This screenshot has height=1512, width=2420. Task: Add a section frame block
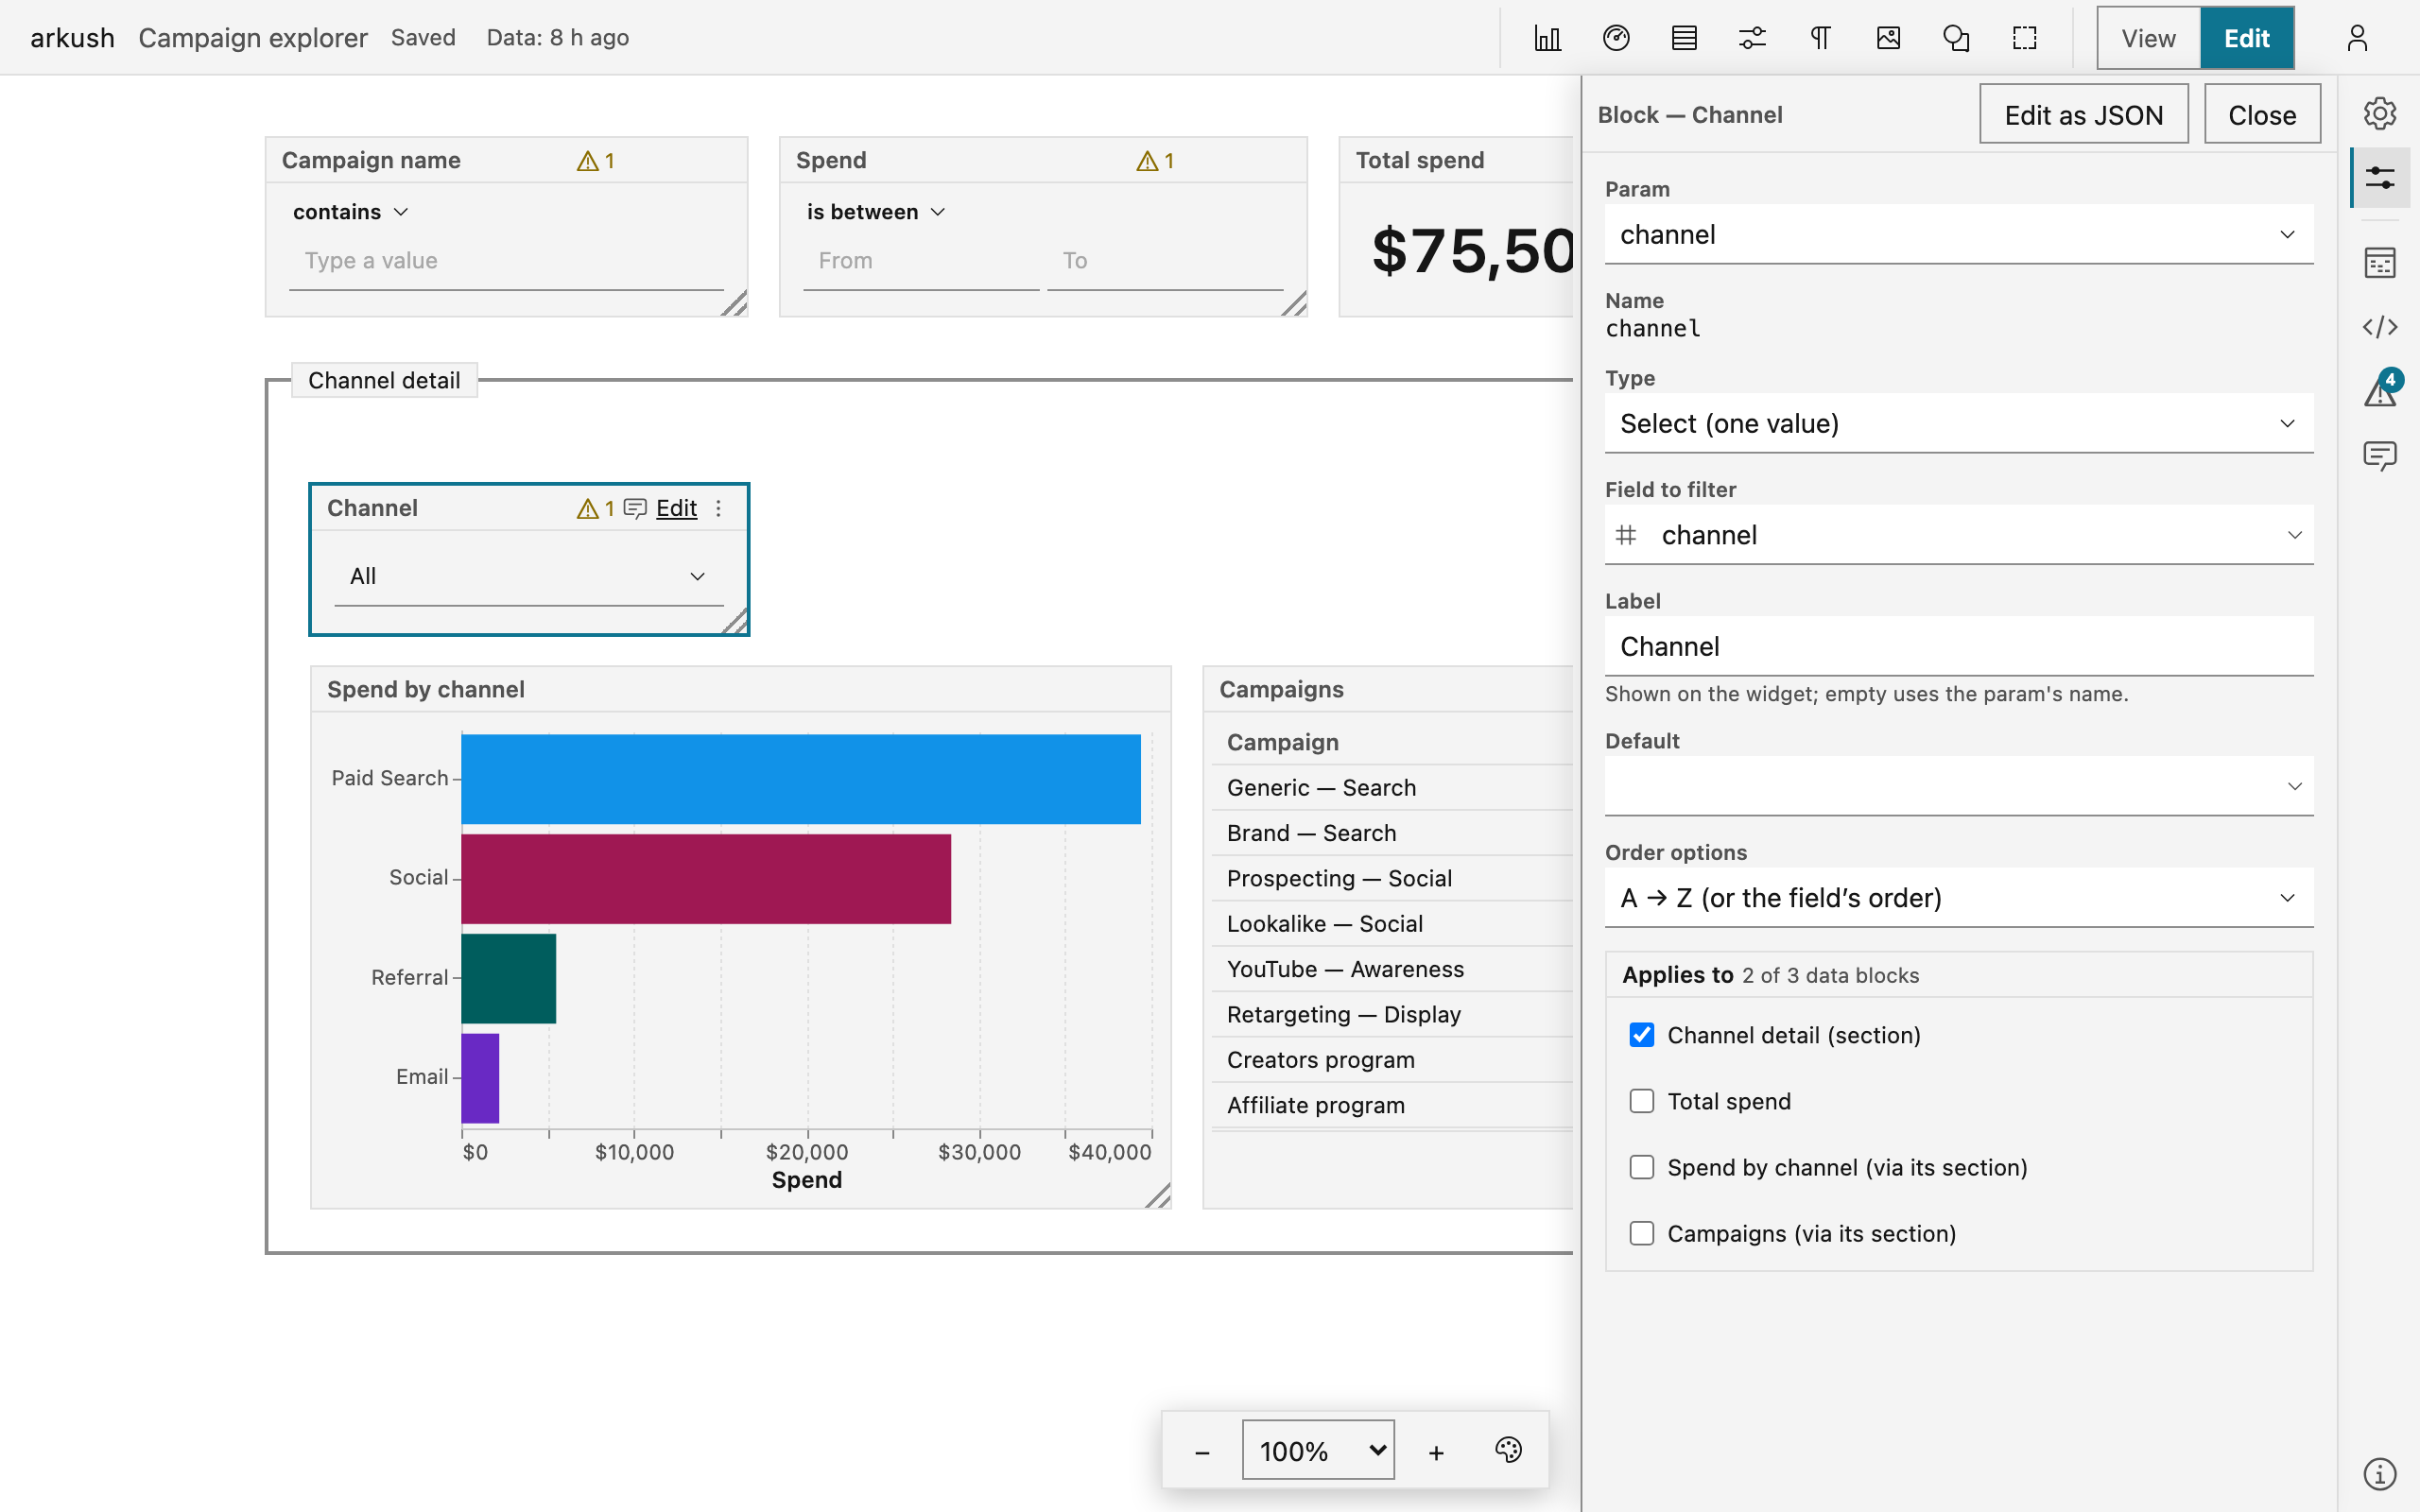click(2024, 38)
